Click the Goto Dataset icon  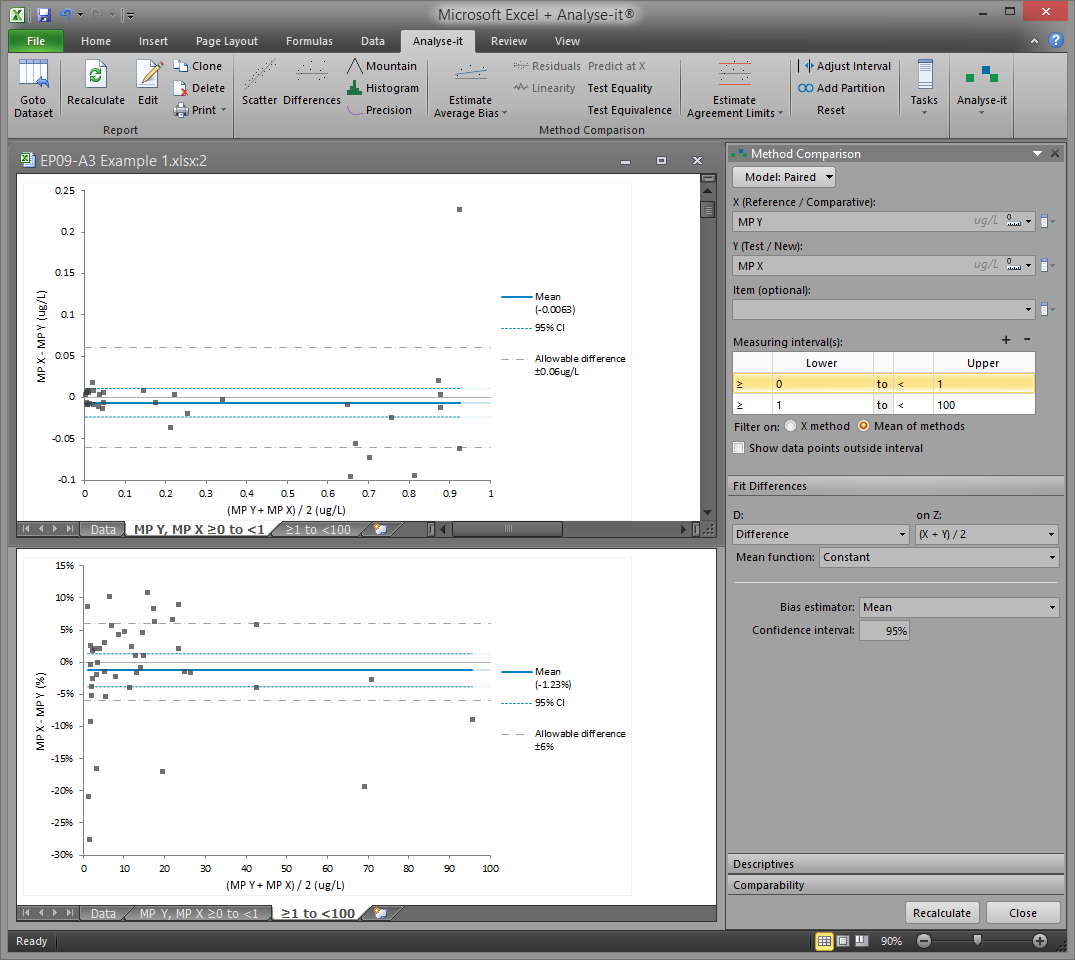coord(33,74)
